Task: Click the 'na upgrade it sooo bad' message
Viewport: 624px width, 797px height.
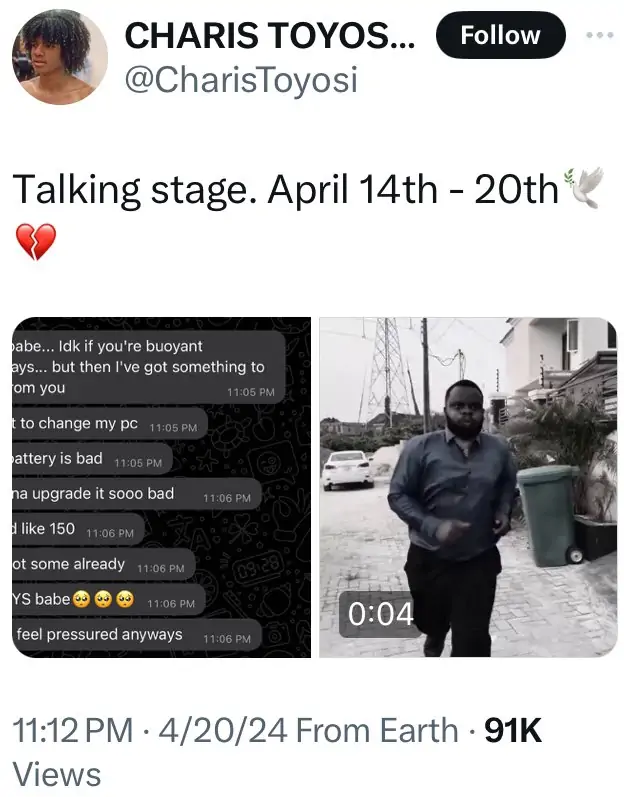Action: [x=137, y=494]
